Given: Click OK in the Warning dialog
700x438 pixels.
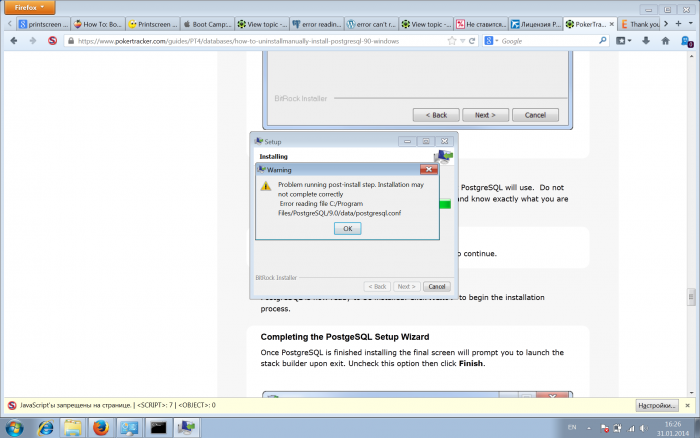Looking at the screenshot, I should point(347,229).
